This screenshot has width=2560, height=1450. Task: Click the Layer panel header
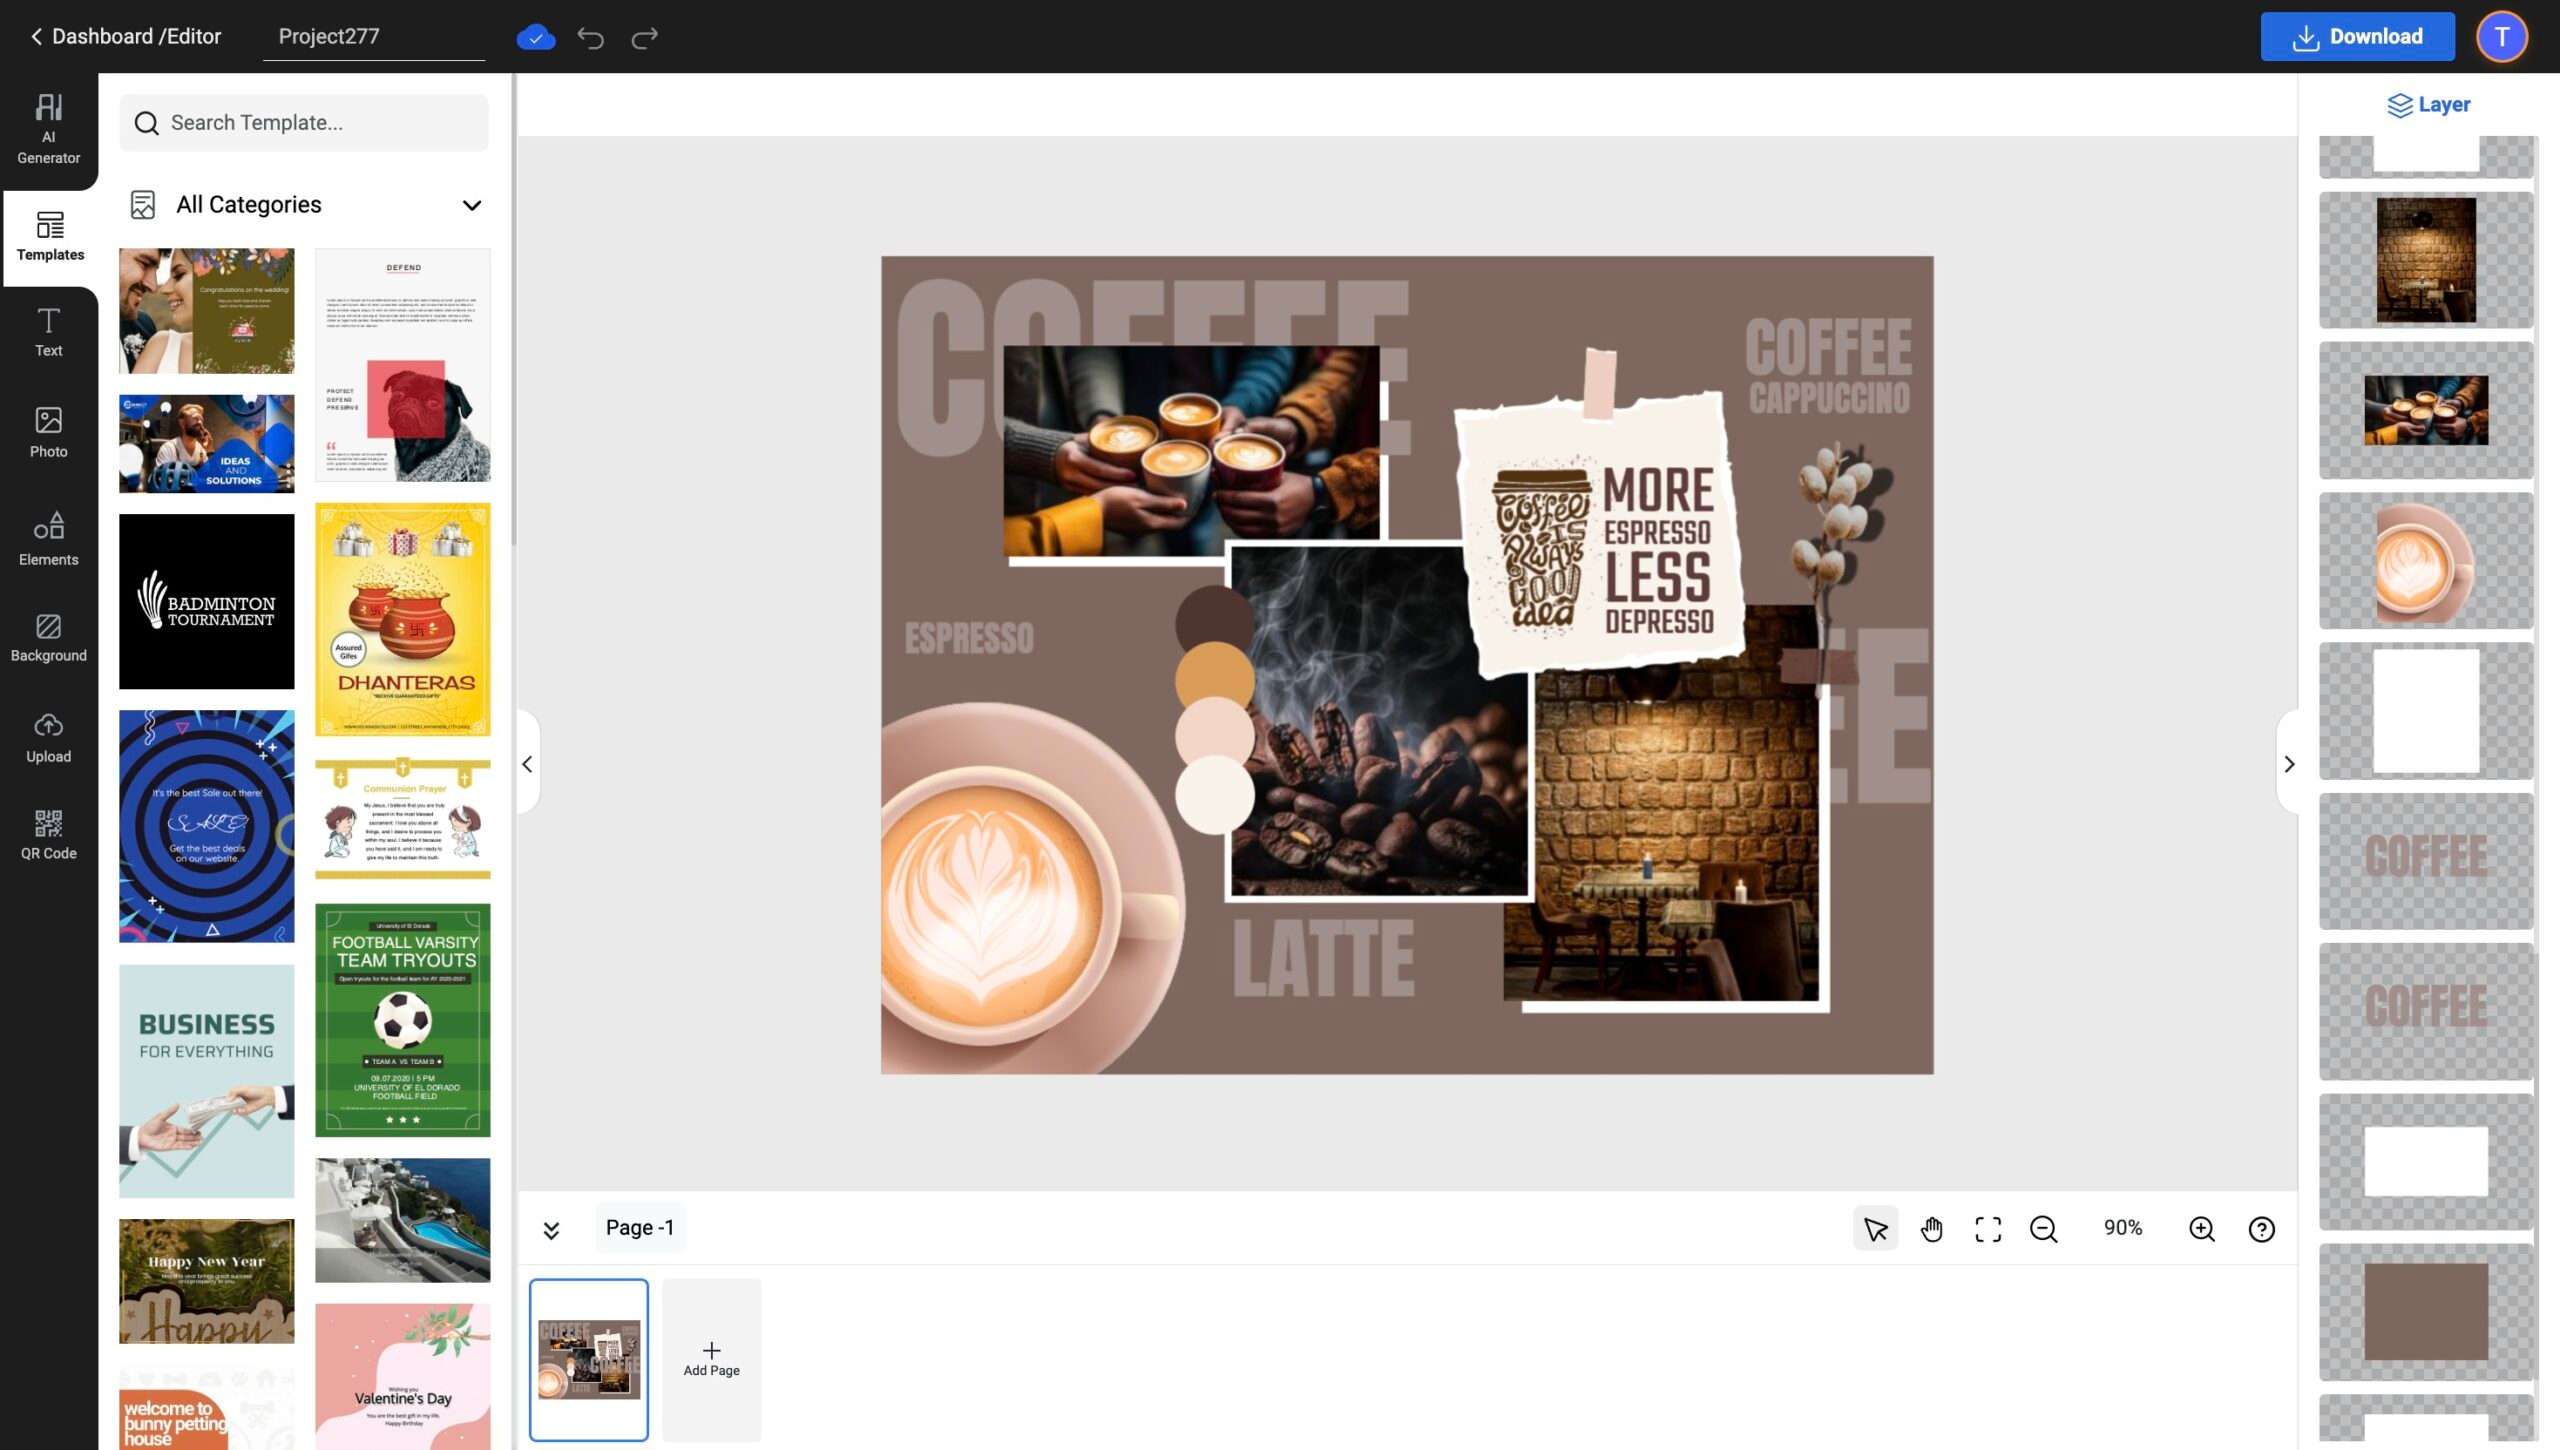pos(2428,104)
